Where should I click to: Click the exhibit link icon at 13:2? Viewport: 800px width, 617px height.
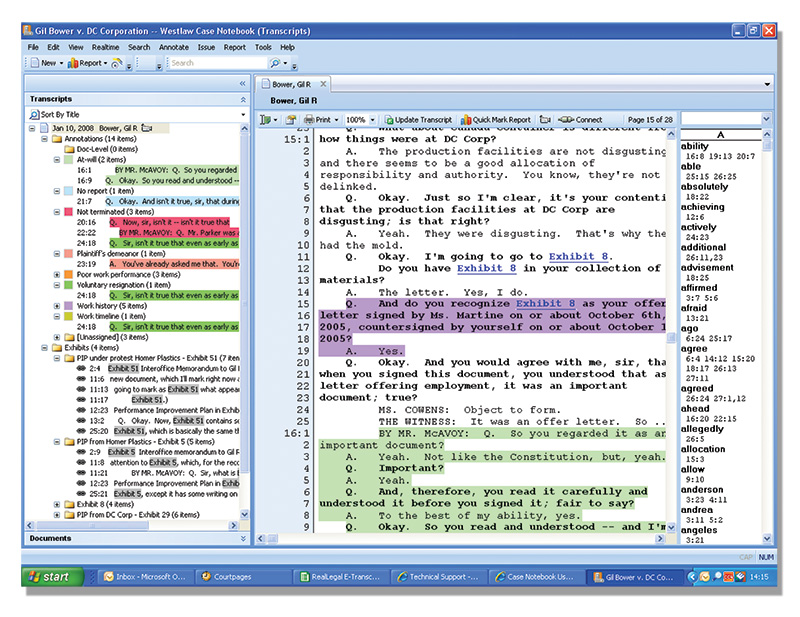pos(81,421)
